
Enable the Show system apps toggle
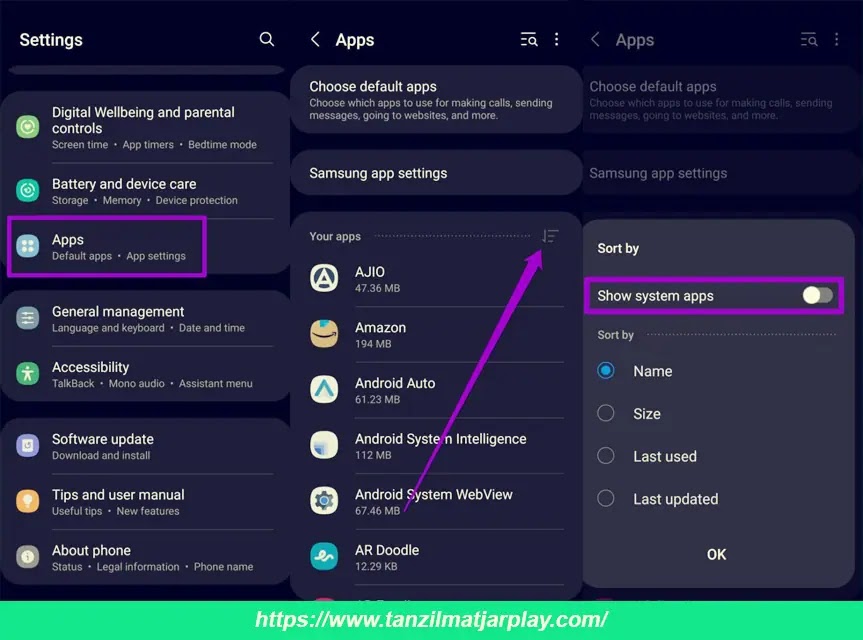(816, 295)
